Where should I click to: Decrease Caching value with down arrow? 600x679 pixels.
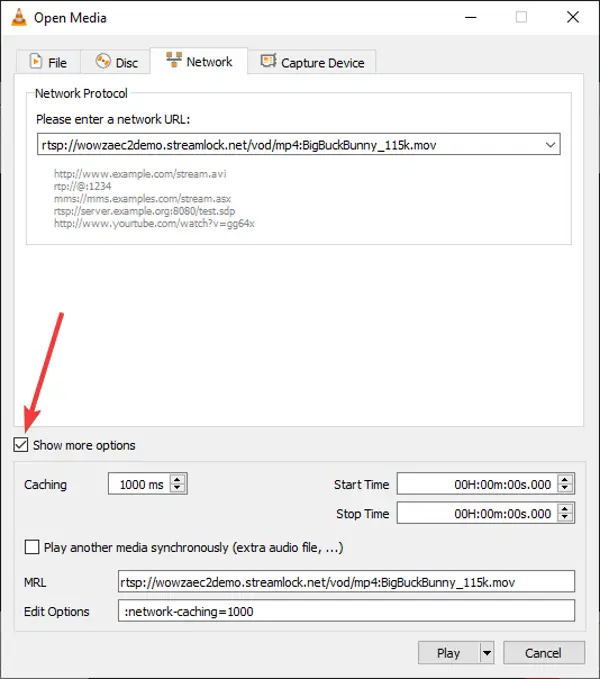tap(177, 488)
